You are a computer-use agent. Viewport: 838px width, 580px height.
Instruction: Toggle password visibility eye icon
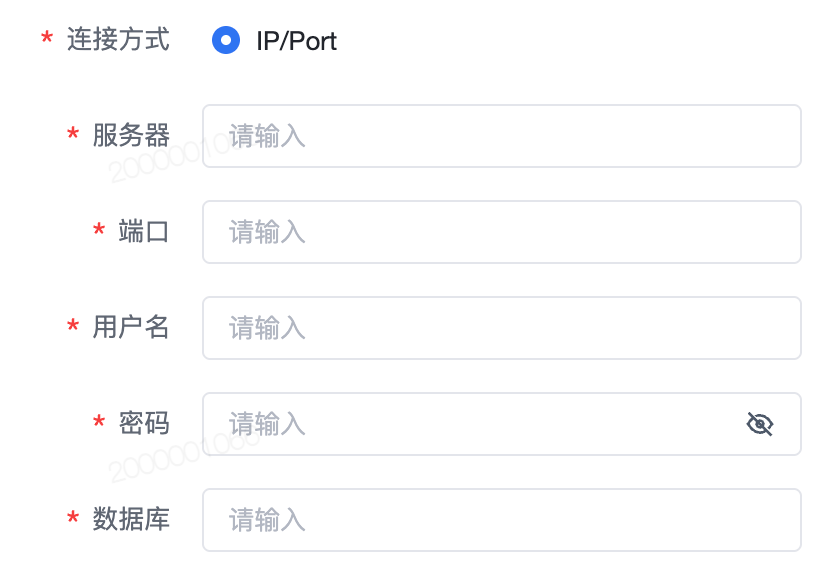759,424
